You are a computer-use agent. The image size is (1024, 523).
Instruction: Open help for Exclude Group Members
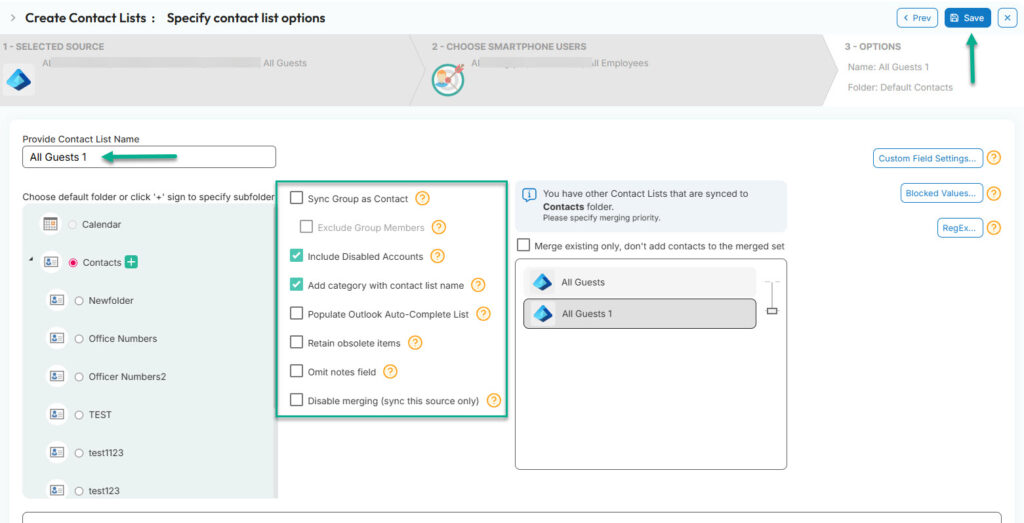(x=439, y=227)
